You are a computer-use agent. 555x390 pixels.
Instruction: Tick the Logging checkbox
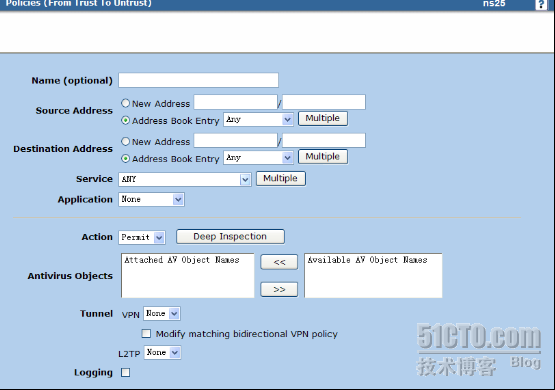click(x=125, y=372)
